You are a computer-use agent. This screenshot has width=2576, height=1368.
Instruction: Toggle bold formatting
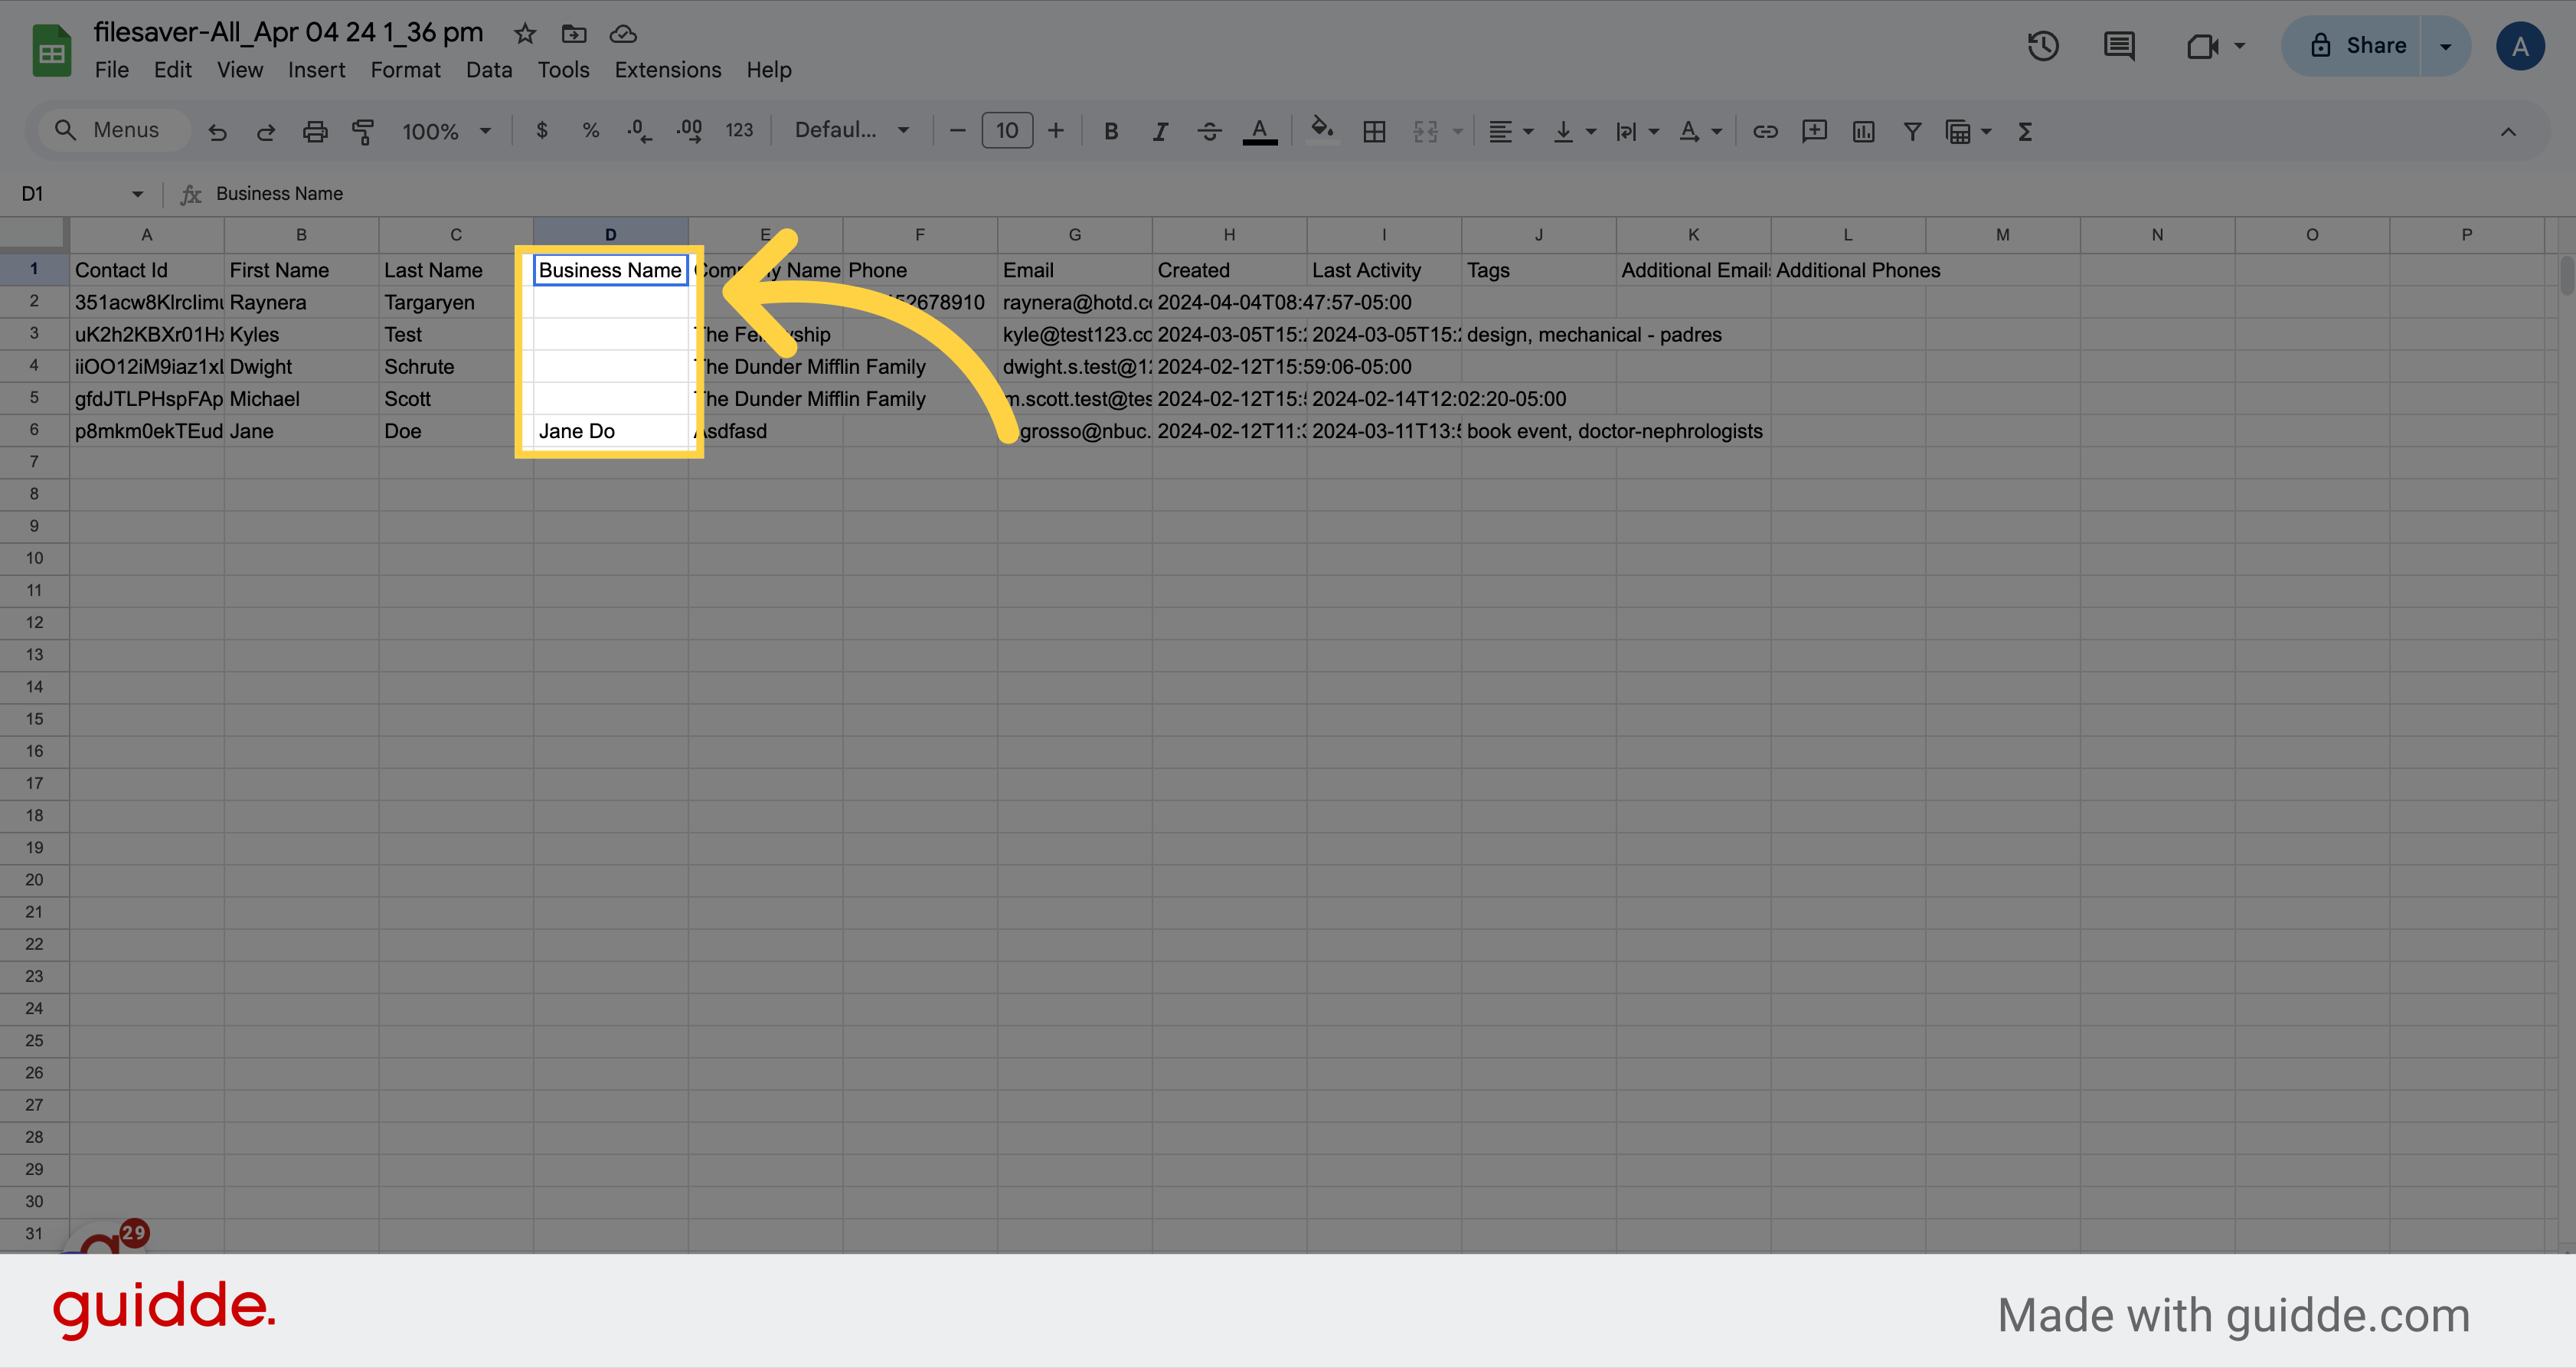(1111, 131)
